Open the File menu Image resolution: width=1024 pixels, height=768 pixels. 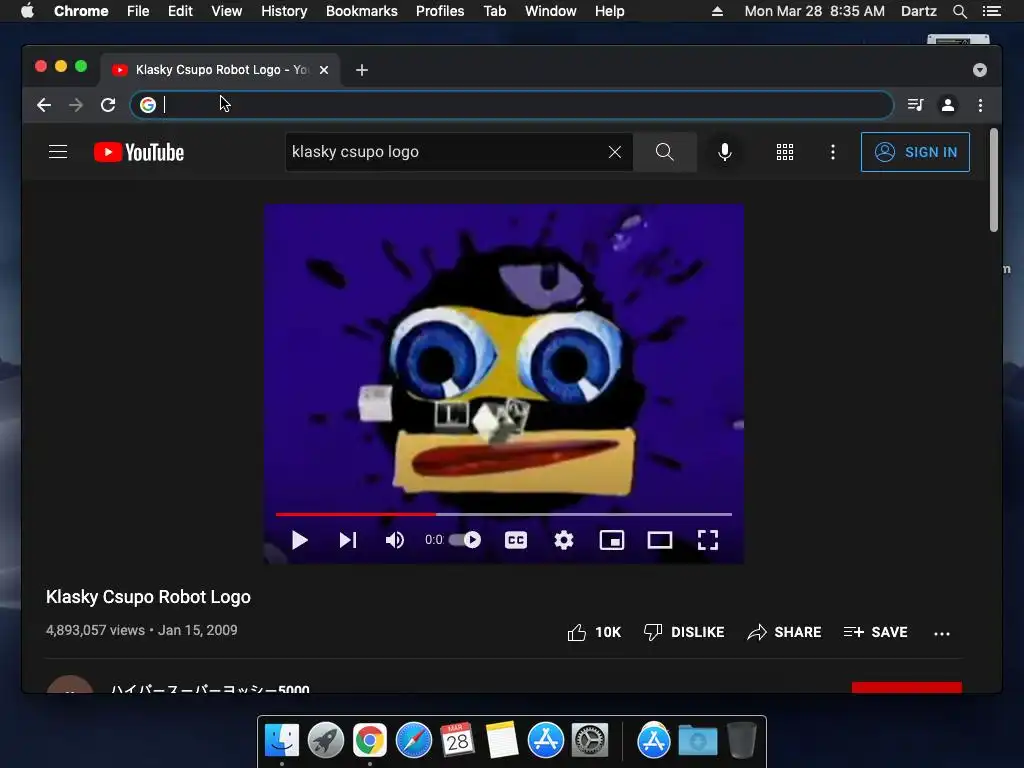tap(138, 11)
